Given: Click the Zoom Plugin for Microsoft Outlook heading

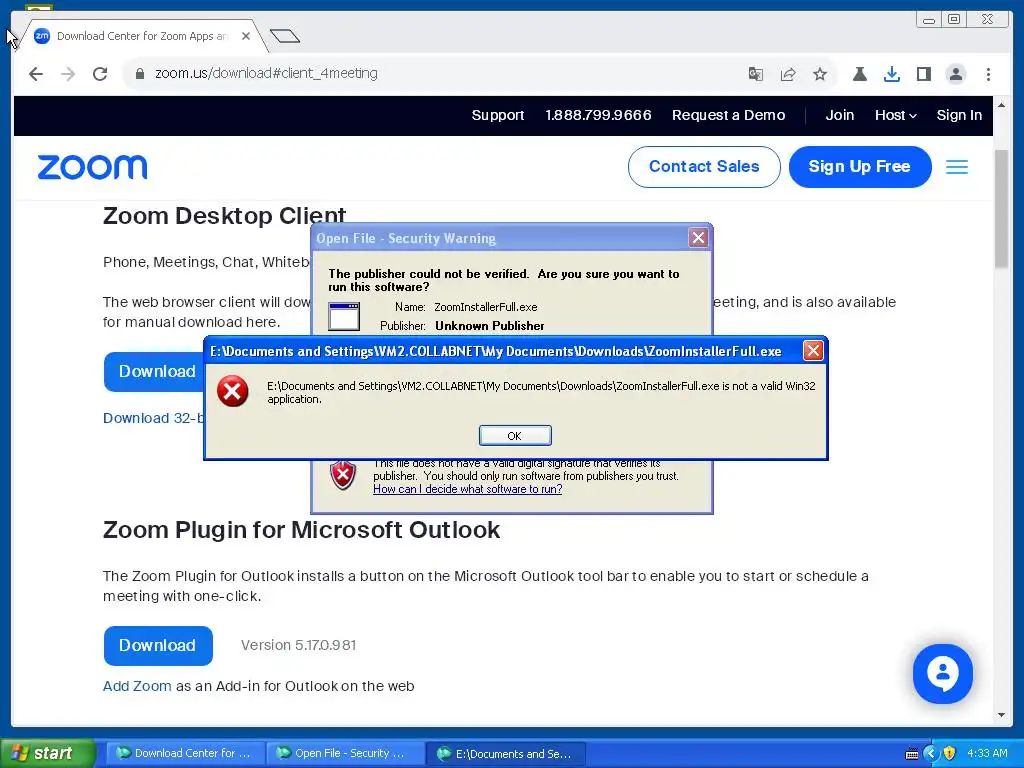Looking at the screenshot, I should click(x=301, y=530).
